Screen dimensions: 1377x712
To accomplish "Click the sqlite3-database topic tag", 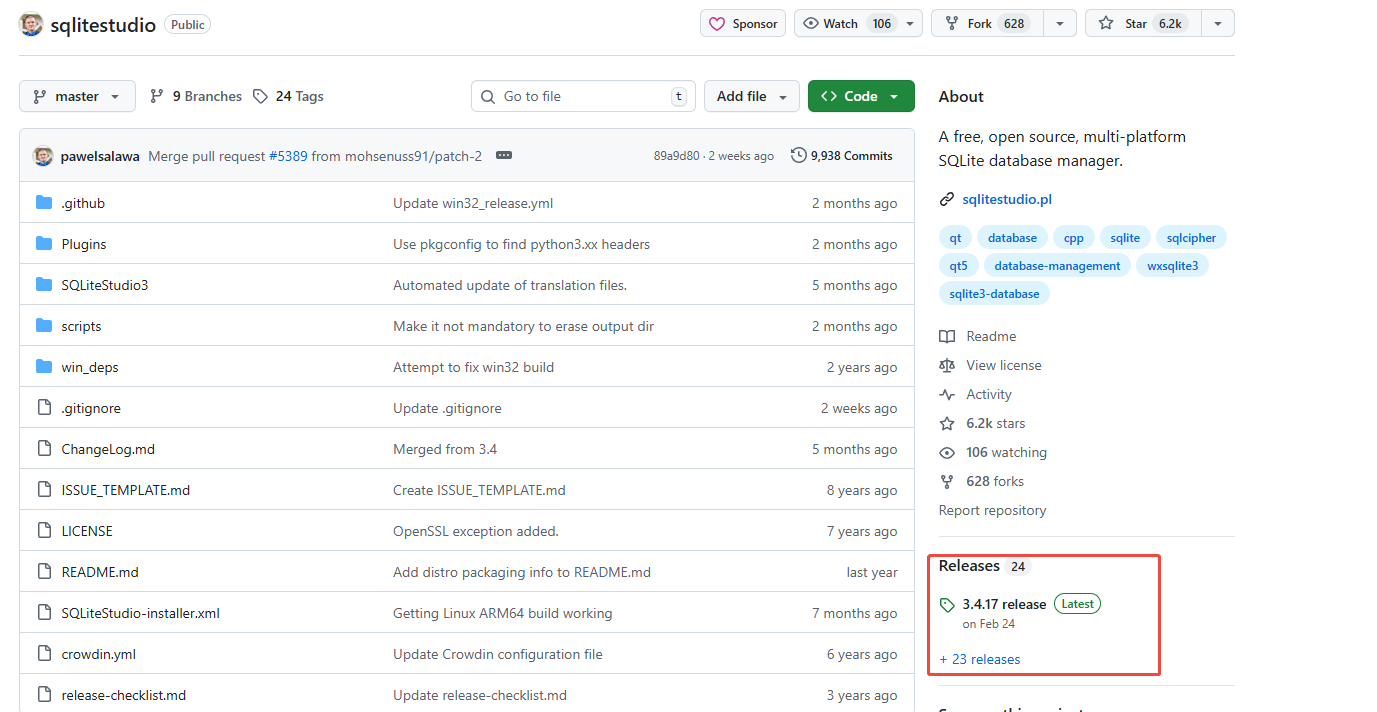I will 994,294.
